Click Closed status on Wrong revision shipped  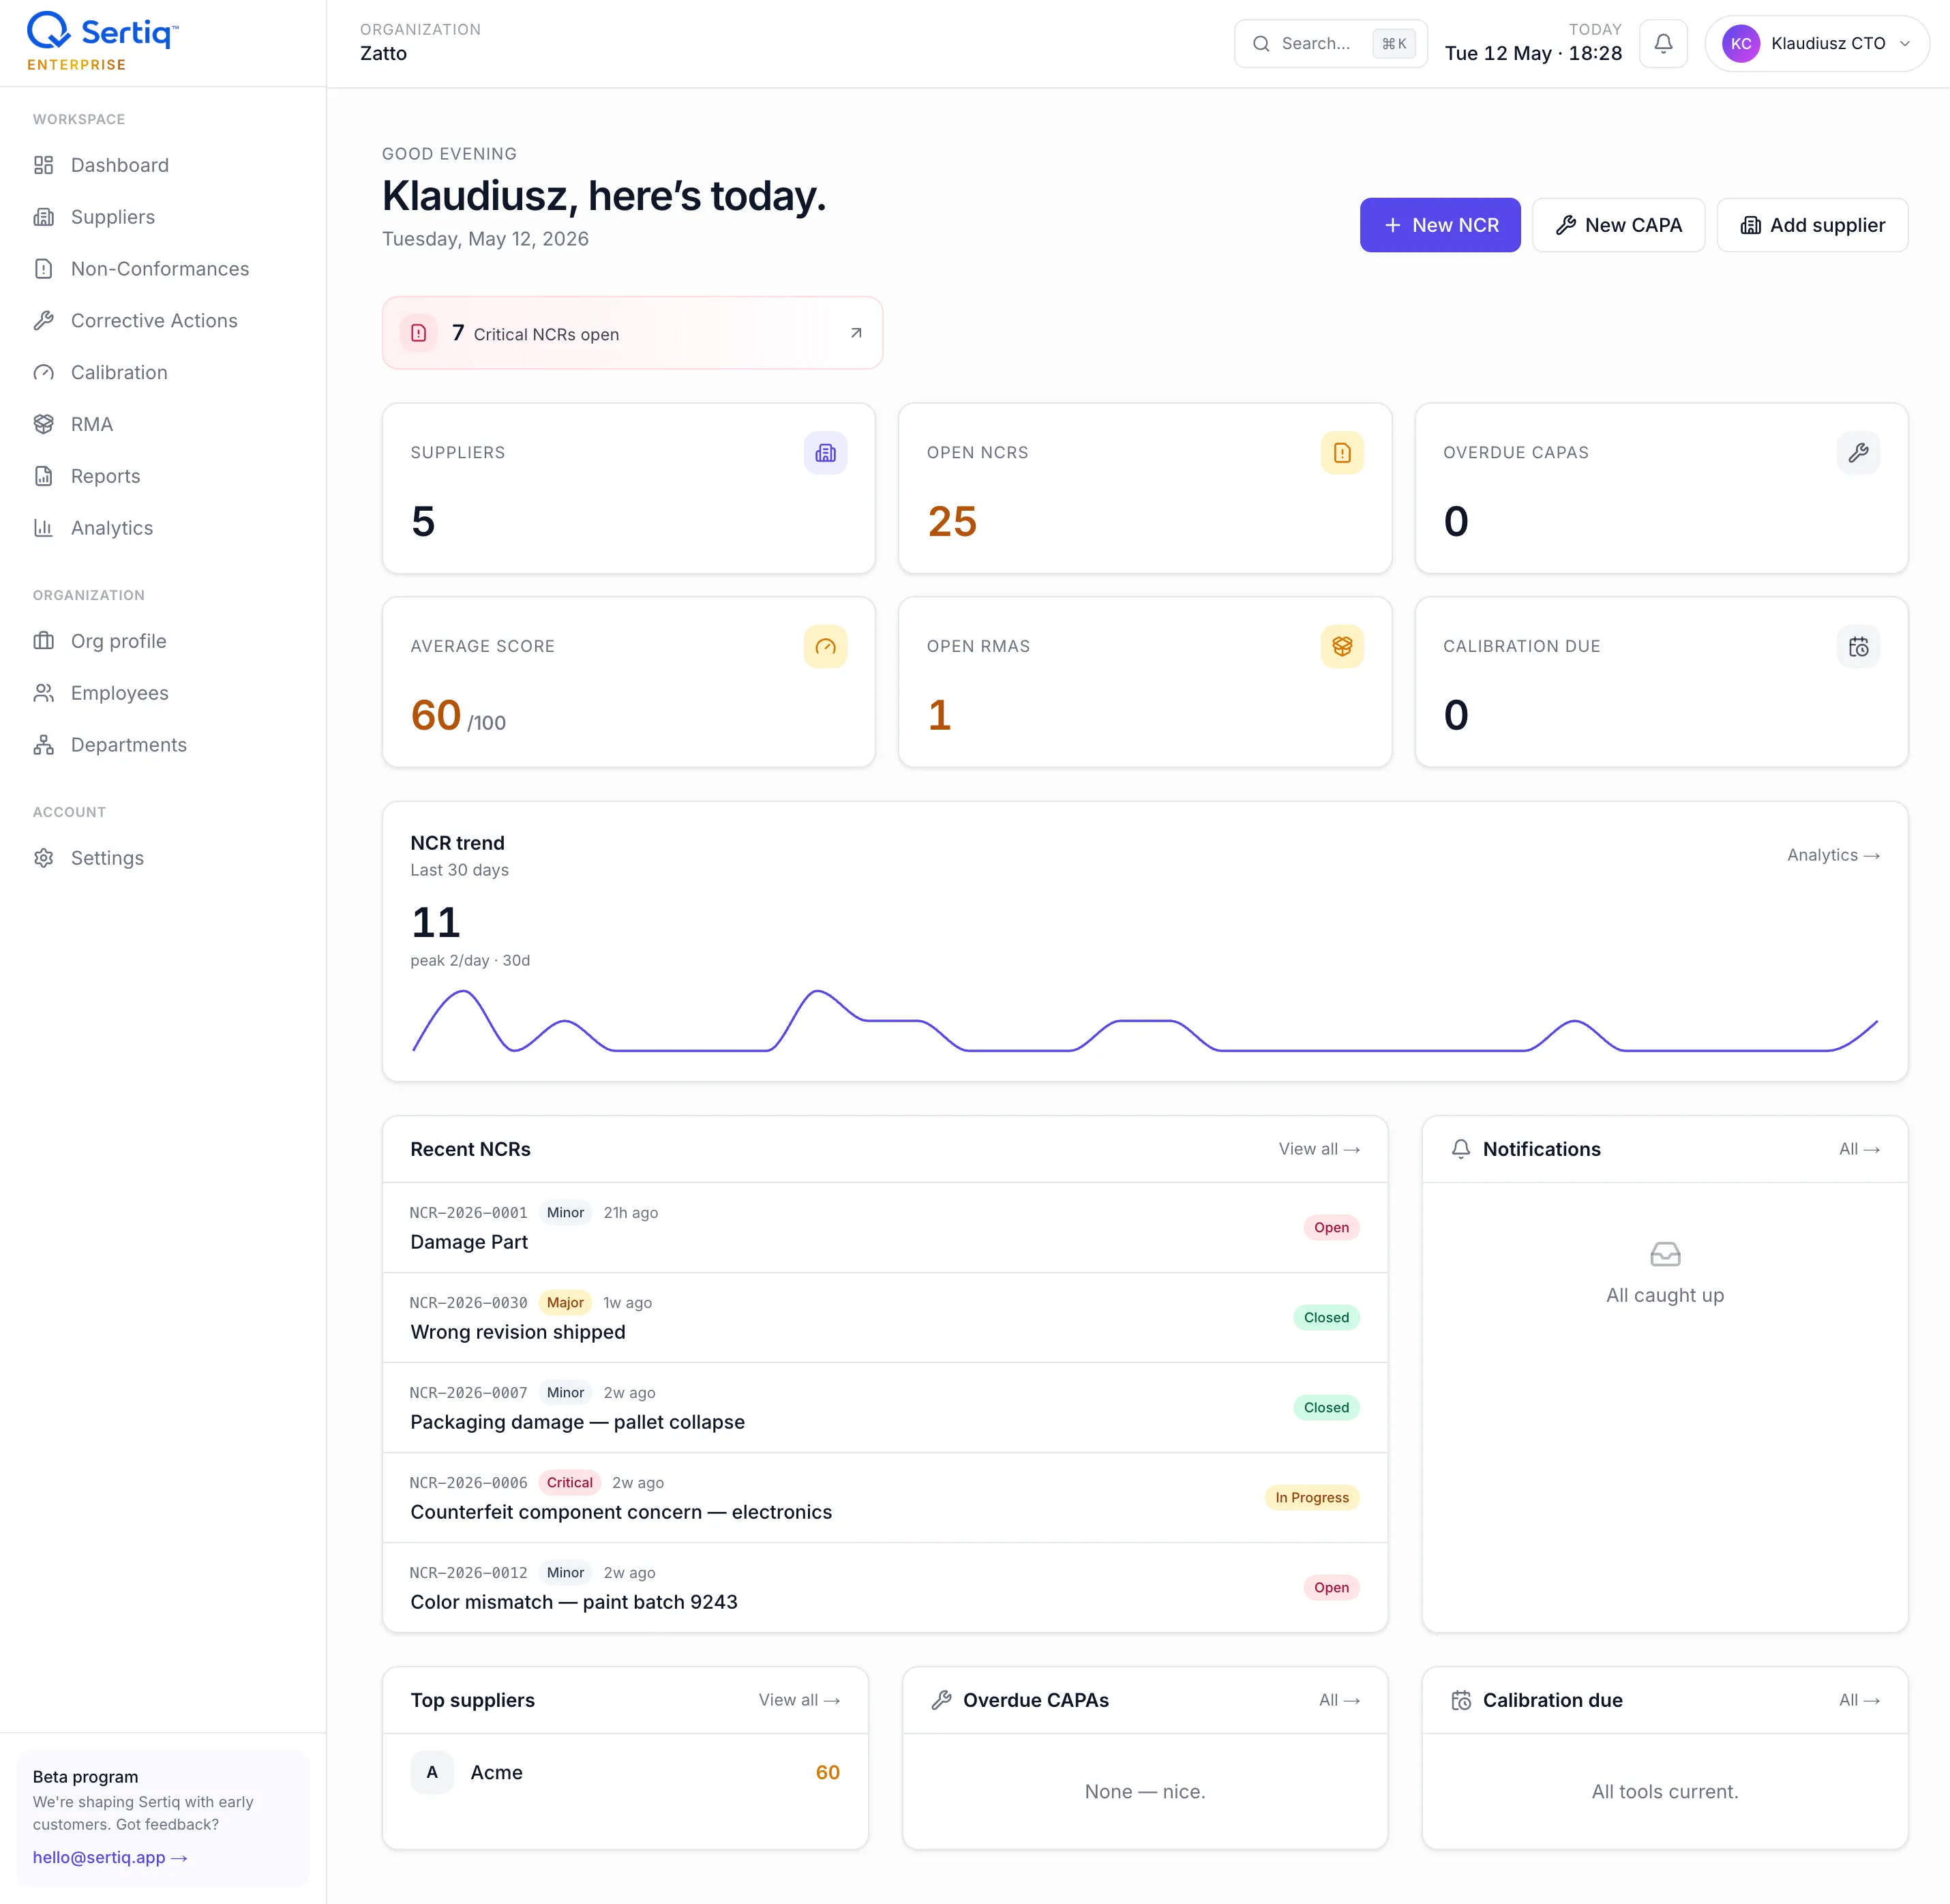click(x=1326, y=1317)
